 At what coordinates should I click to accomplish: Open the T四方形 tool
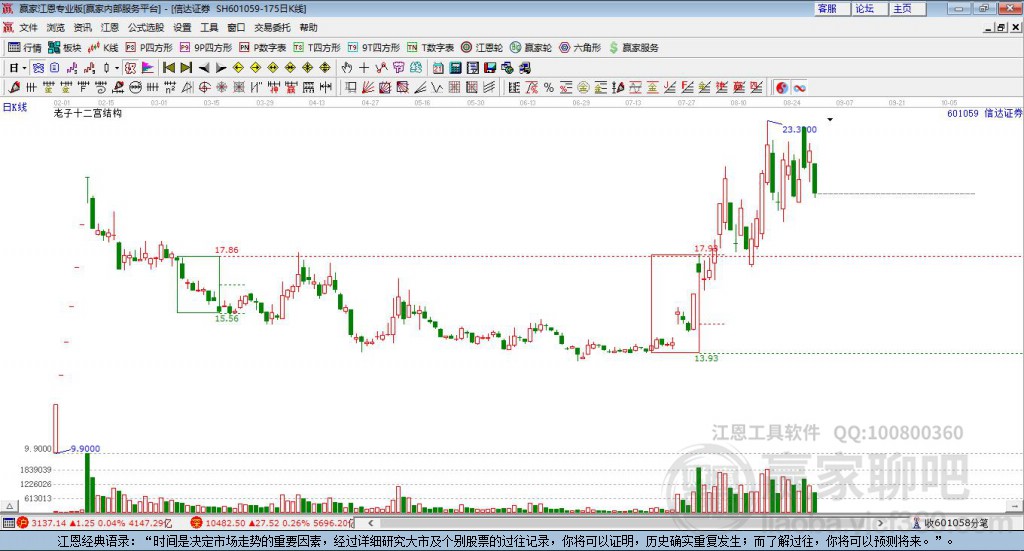317,48
